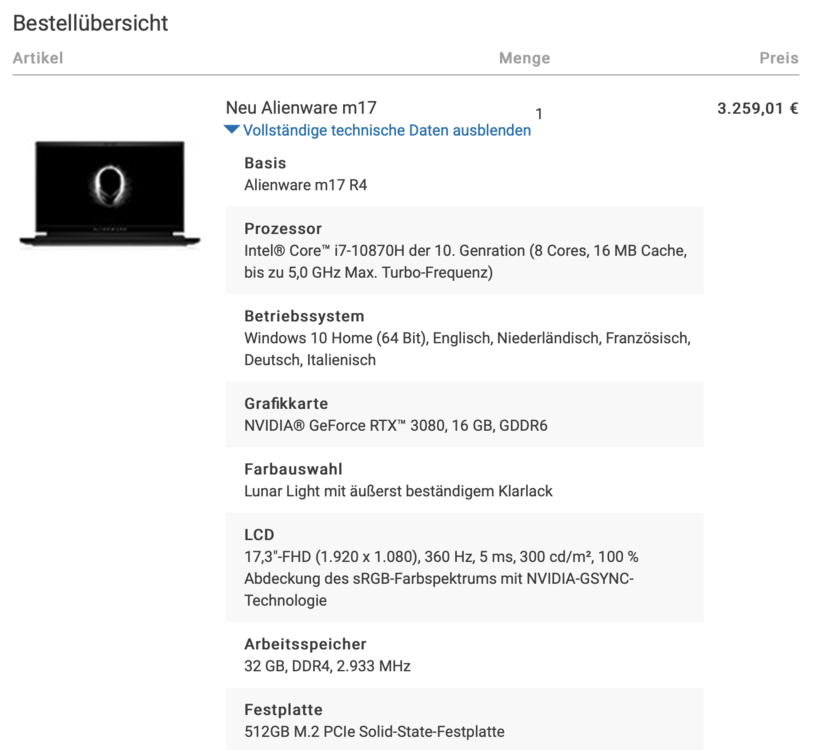Click the Artikel column header
This screenshot has width=813, height=750.
38,58
